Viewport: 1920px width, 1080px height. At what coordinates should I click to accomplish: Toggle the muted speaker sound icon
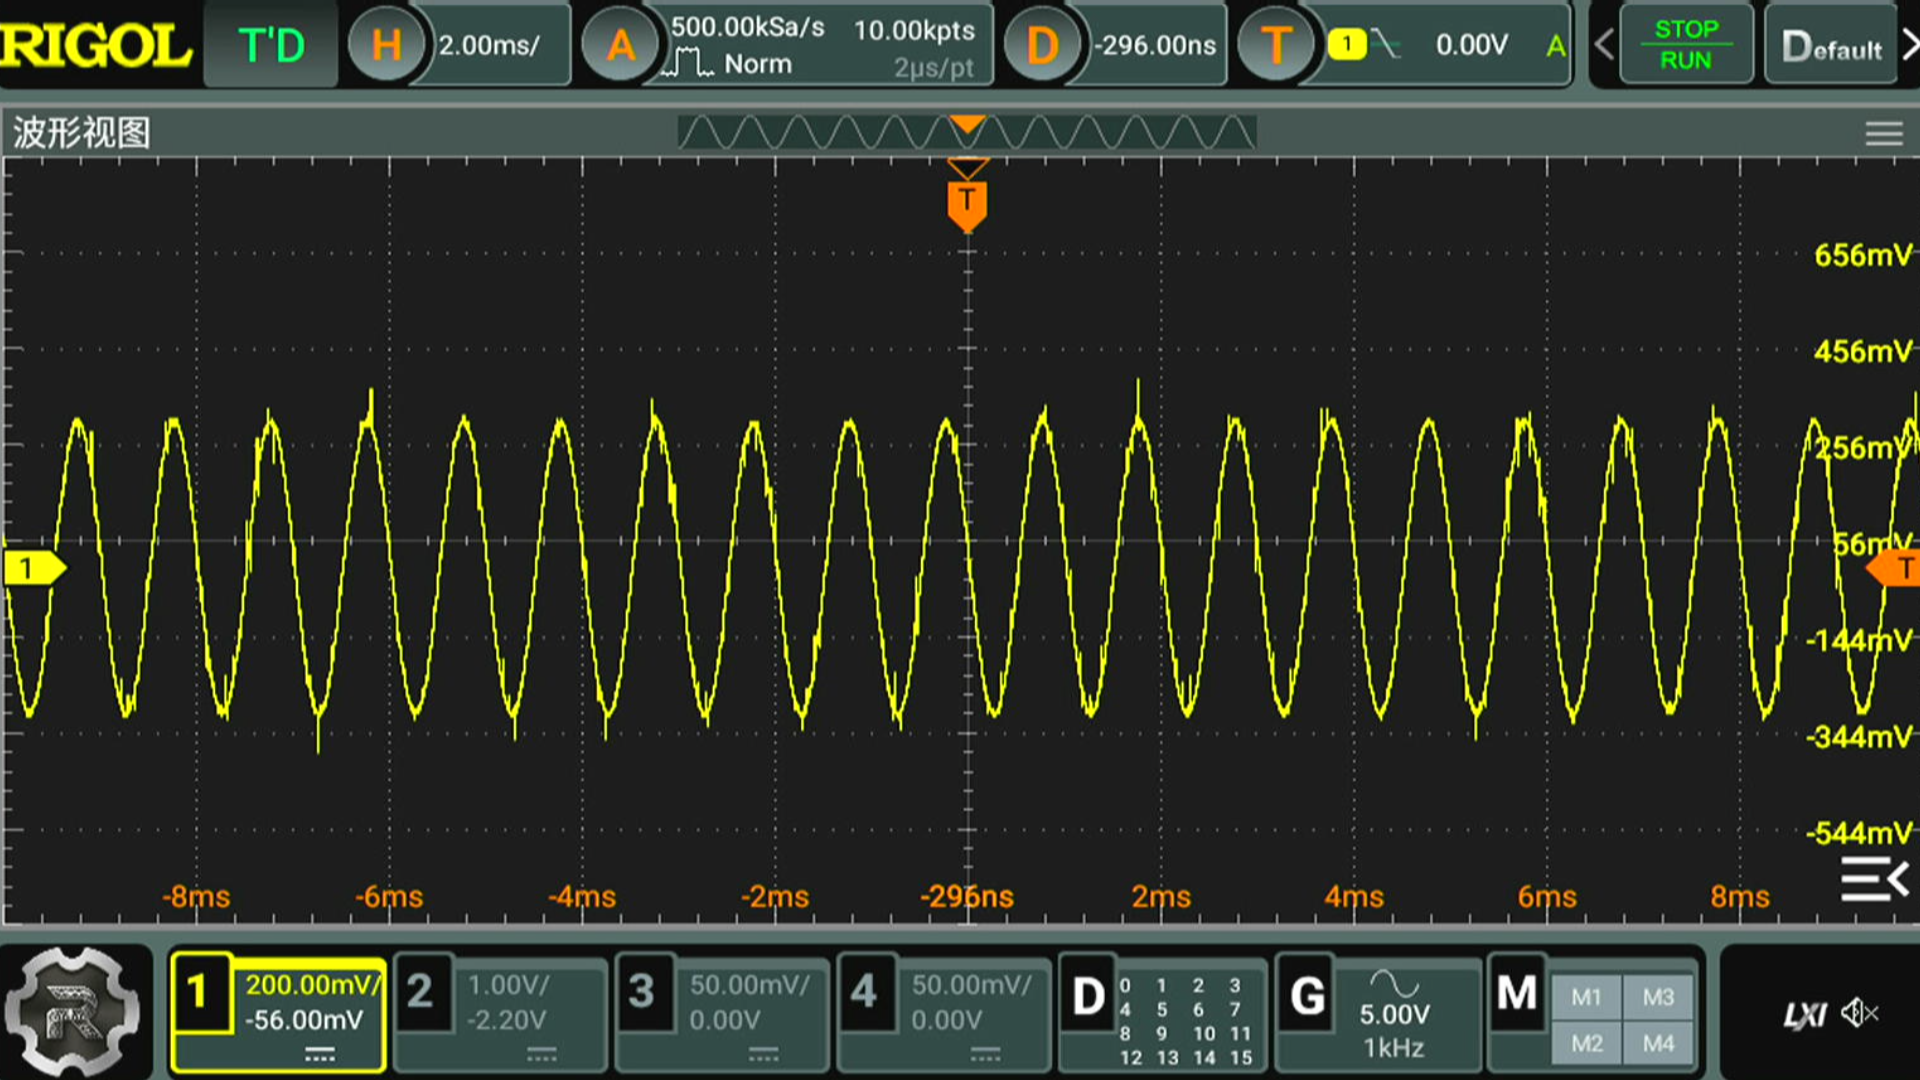click(1859, 1014)
